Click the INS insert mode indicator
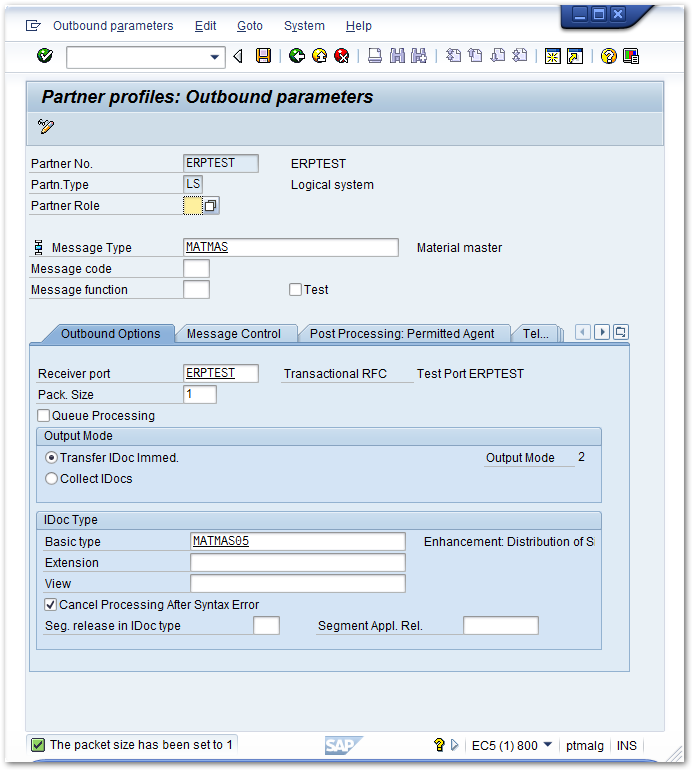Image resolution: width=693 pixels, height=771 pixels. 627,745
